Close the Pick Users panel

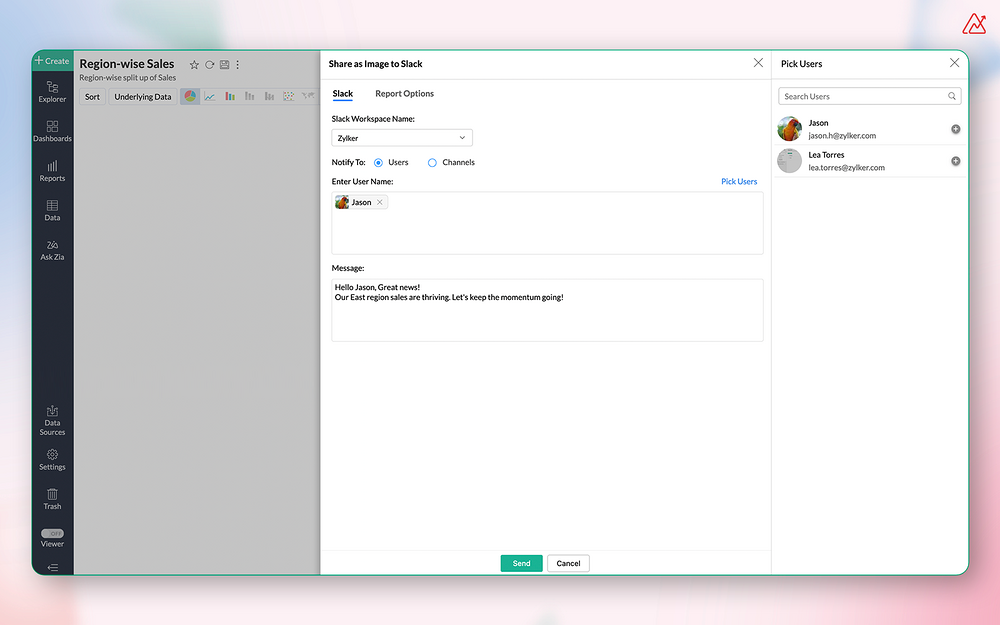954,62
